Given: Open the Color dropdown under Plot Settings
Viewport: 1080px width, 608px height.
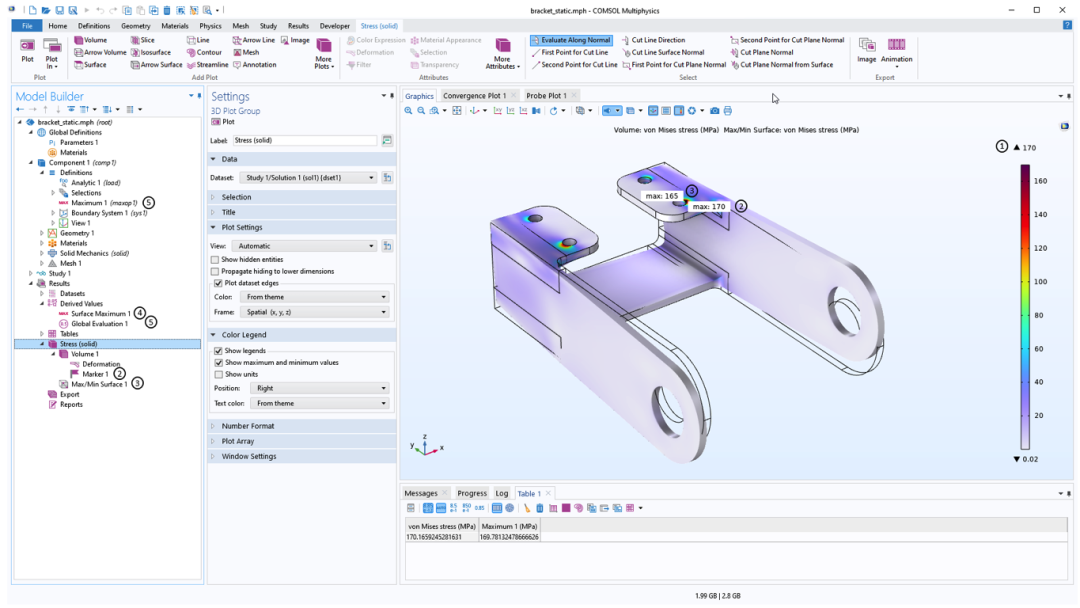Looking at the screenshot, I should pyautogui.click(x=315, y=297).
